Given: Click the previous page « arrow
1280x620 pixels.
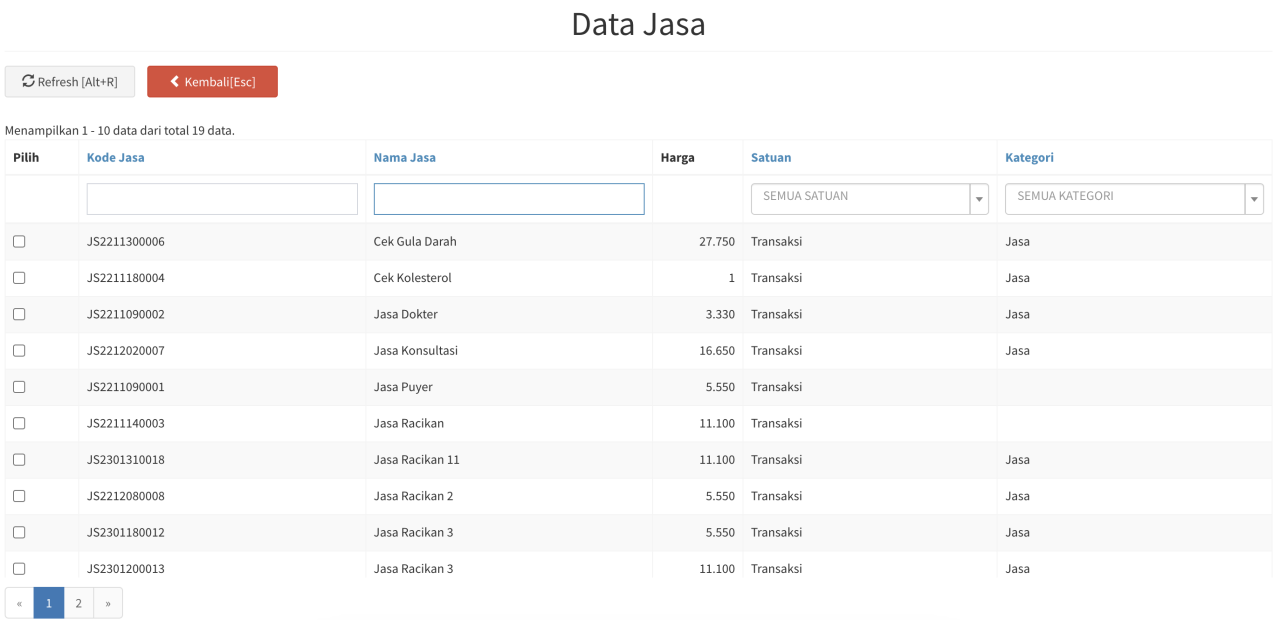Looking at the screenshot, I should tap(19, 603).
